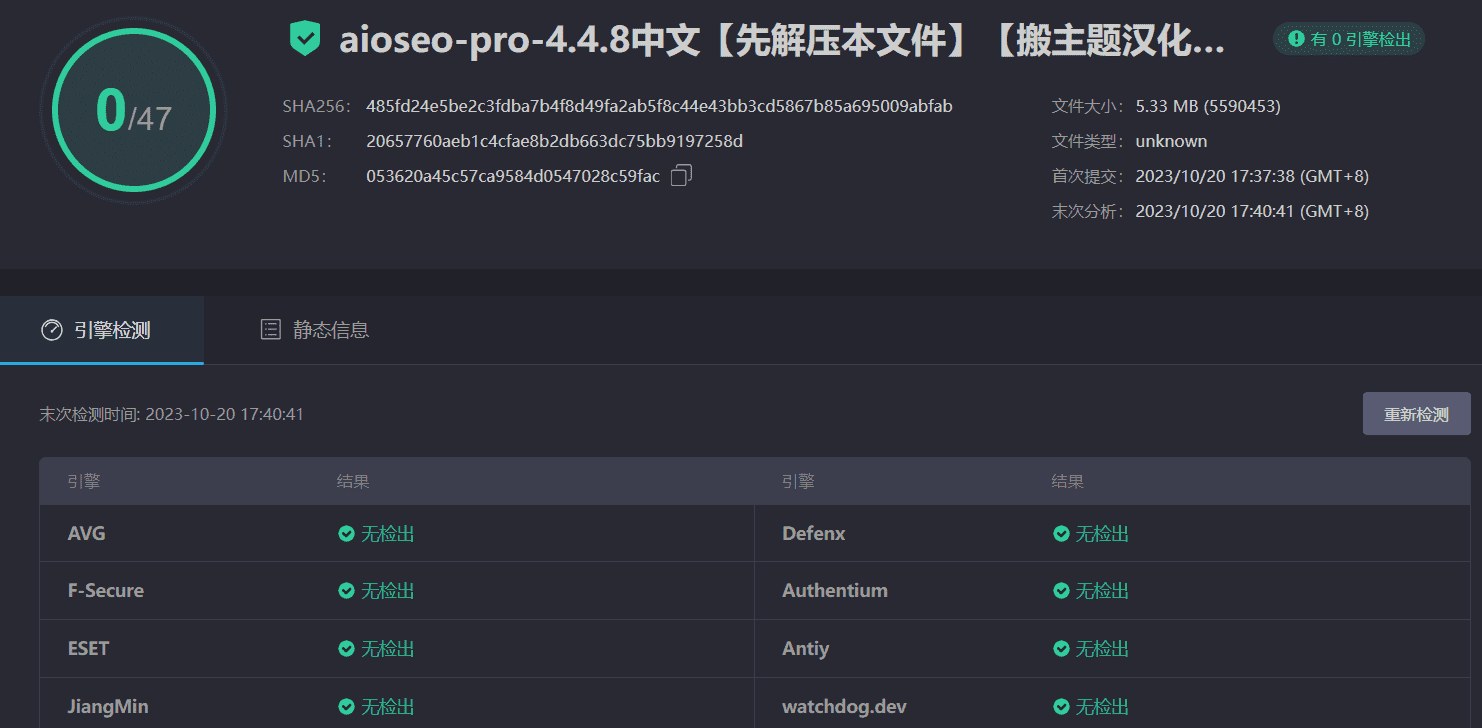Click the Antiy engine name
The height and width of the screenshot is (728, 1482).
click(806, 649)
